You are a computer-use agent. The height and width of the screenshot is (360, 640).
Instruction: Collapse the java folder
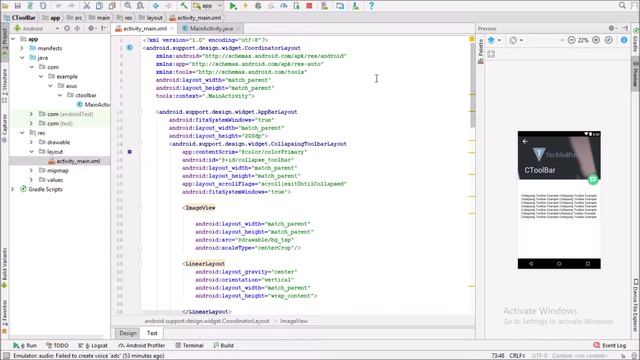(22, 58)
